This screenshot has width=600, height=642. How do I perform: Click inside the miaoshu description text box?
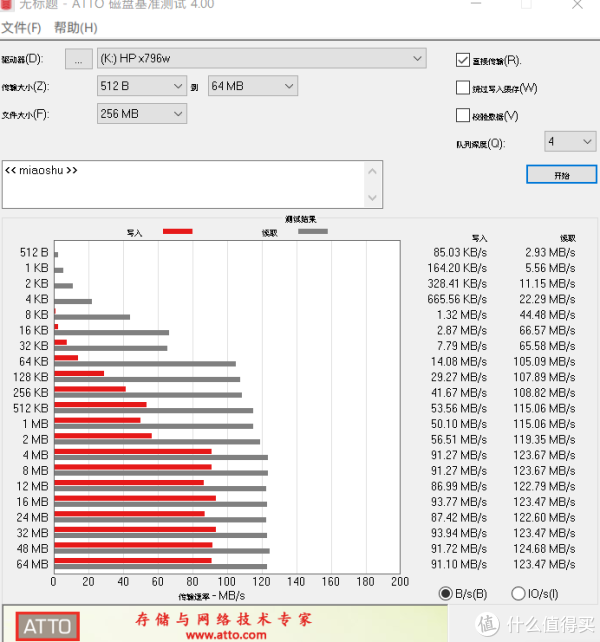tap(183, 185)
